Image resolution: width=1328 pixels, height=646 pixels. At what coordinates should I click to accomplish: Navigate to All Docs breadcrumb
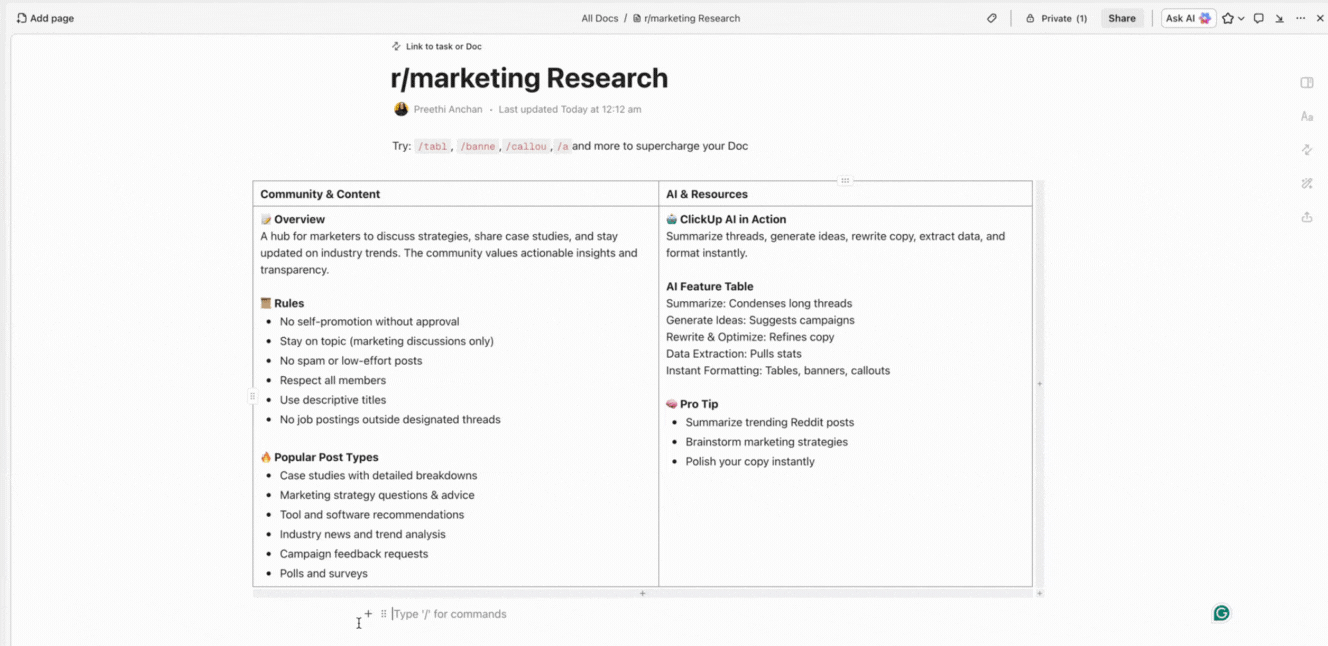[600, 18]
